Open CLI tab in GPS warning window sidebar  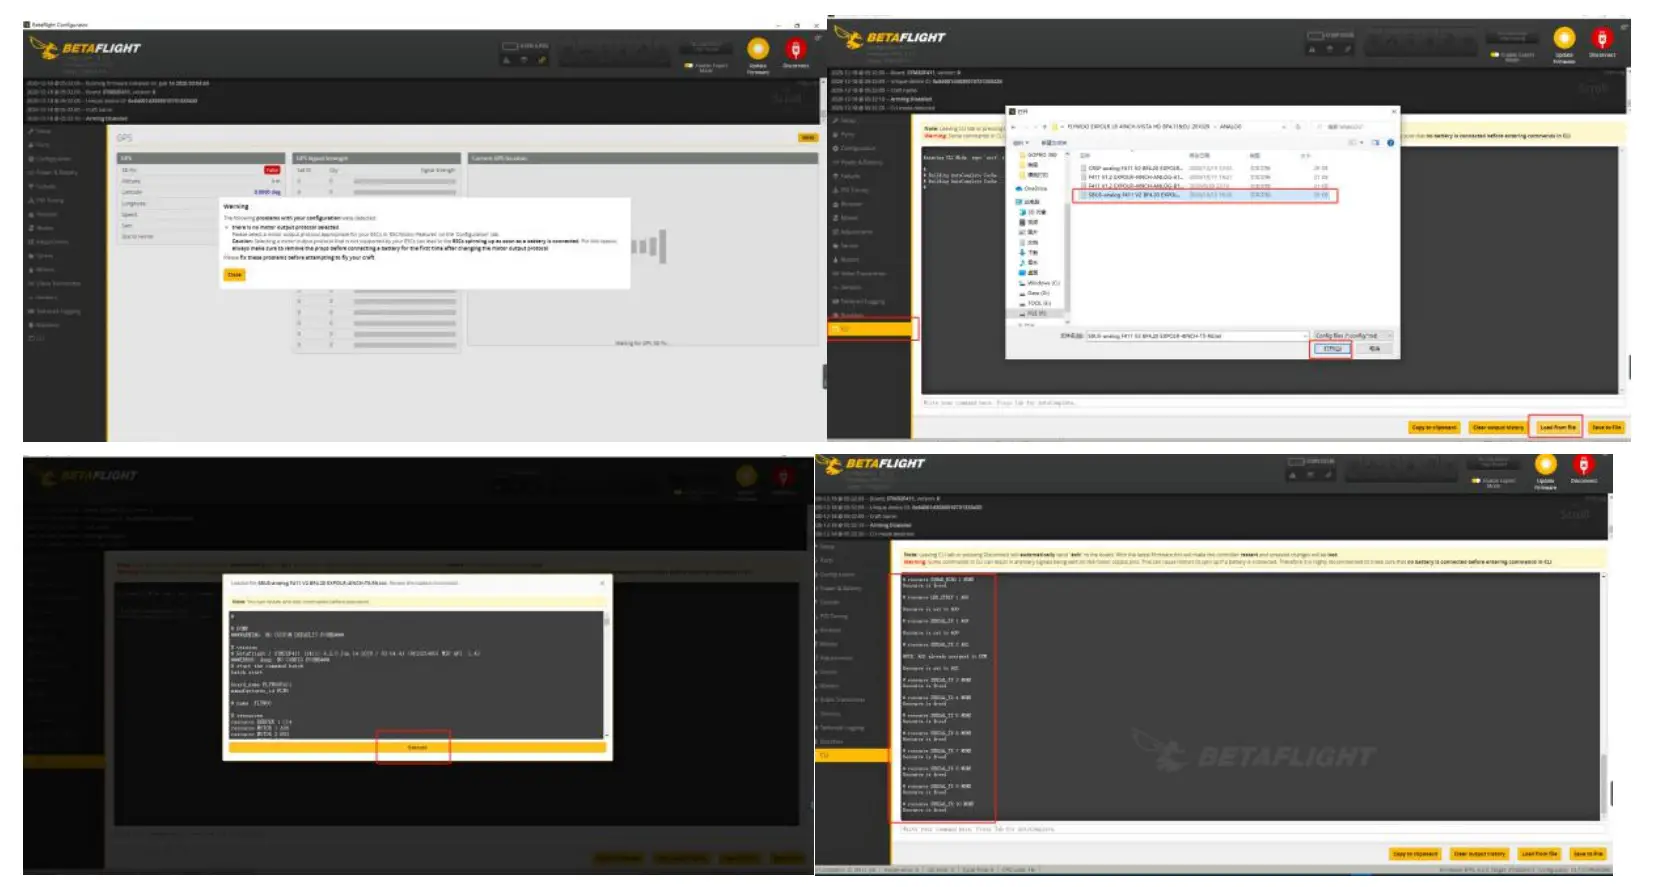coord(38,338)
